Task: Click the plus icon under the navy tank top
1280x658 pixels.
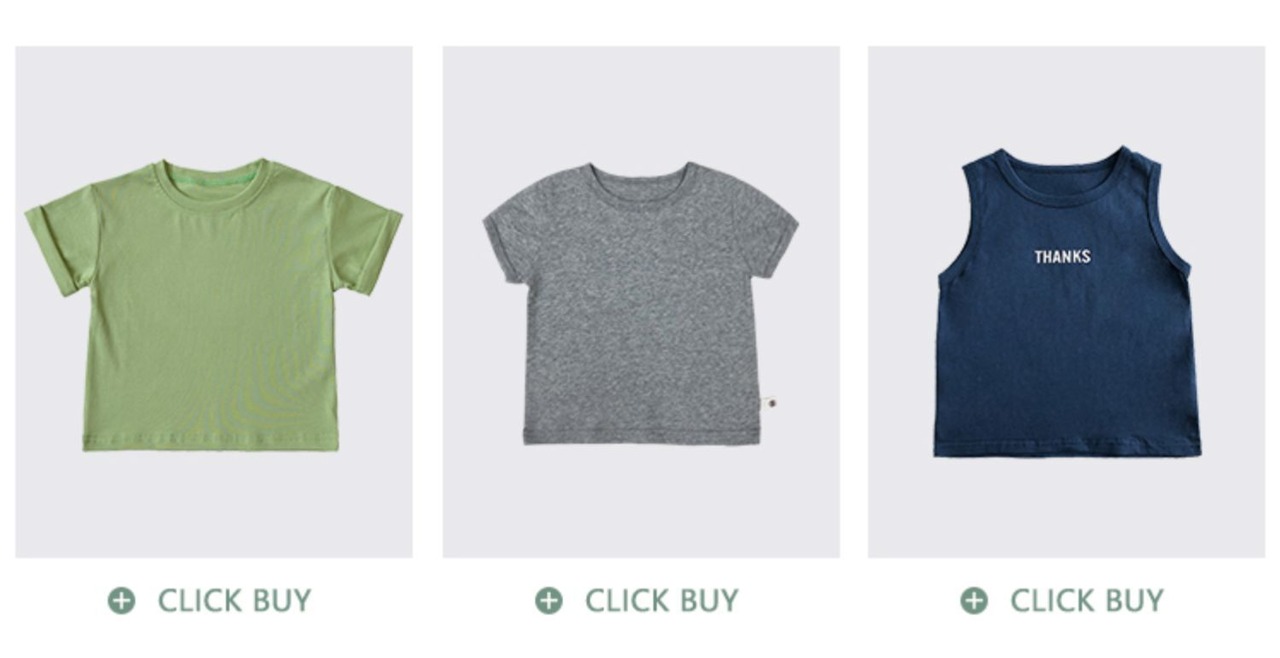Action: click(974, 600)
